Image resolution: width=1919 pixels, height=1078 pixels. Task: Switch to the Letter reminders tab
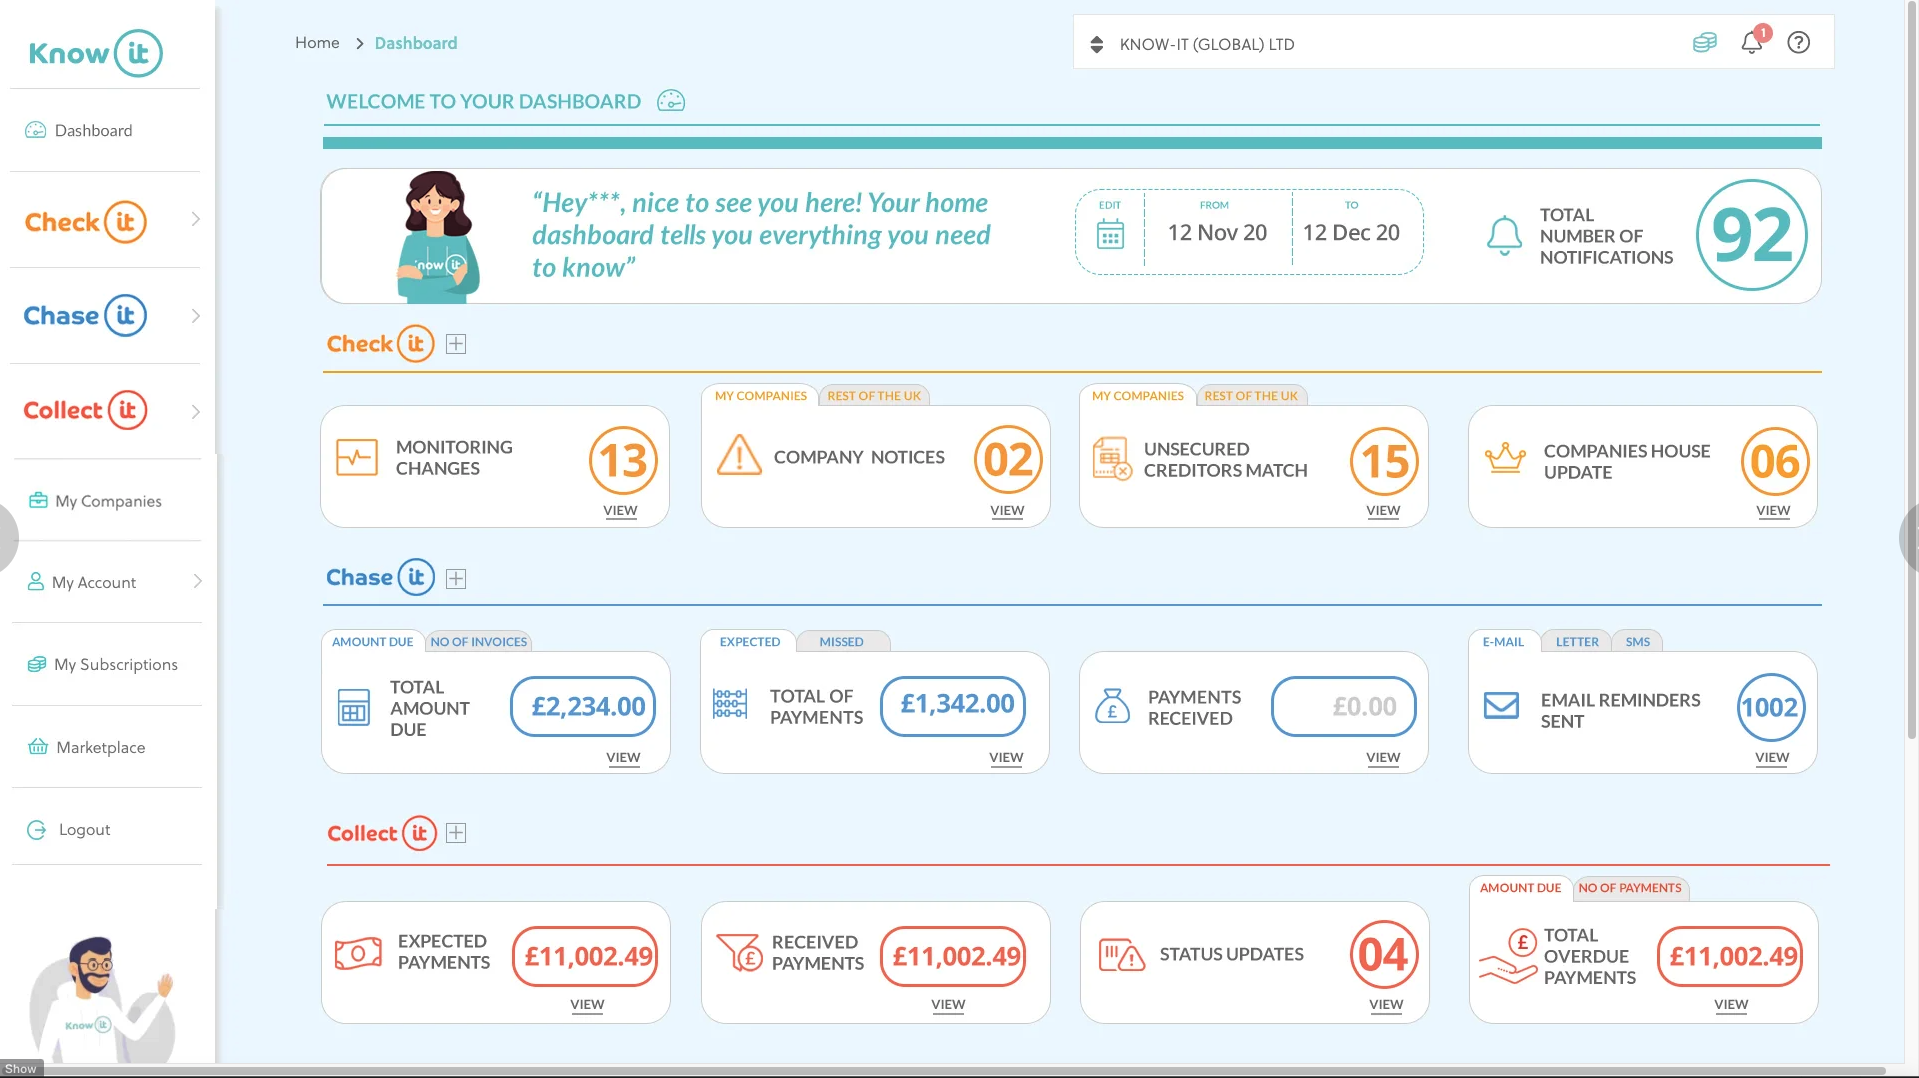click(x=1577, y=642)
